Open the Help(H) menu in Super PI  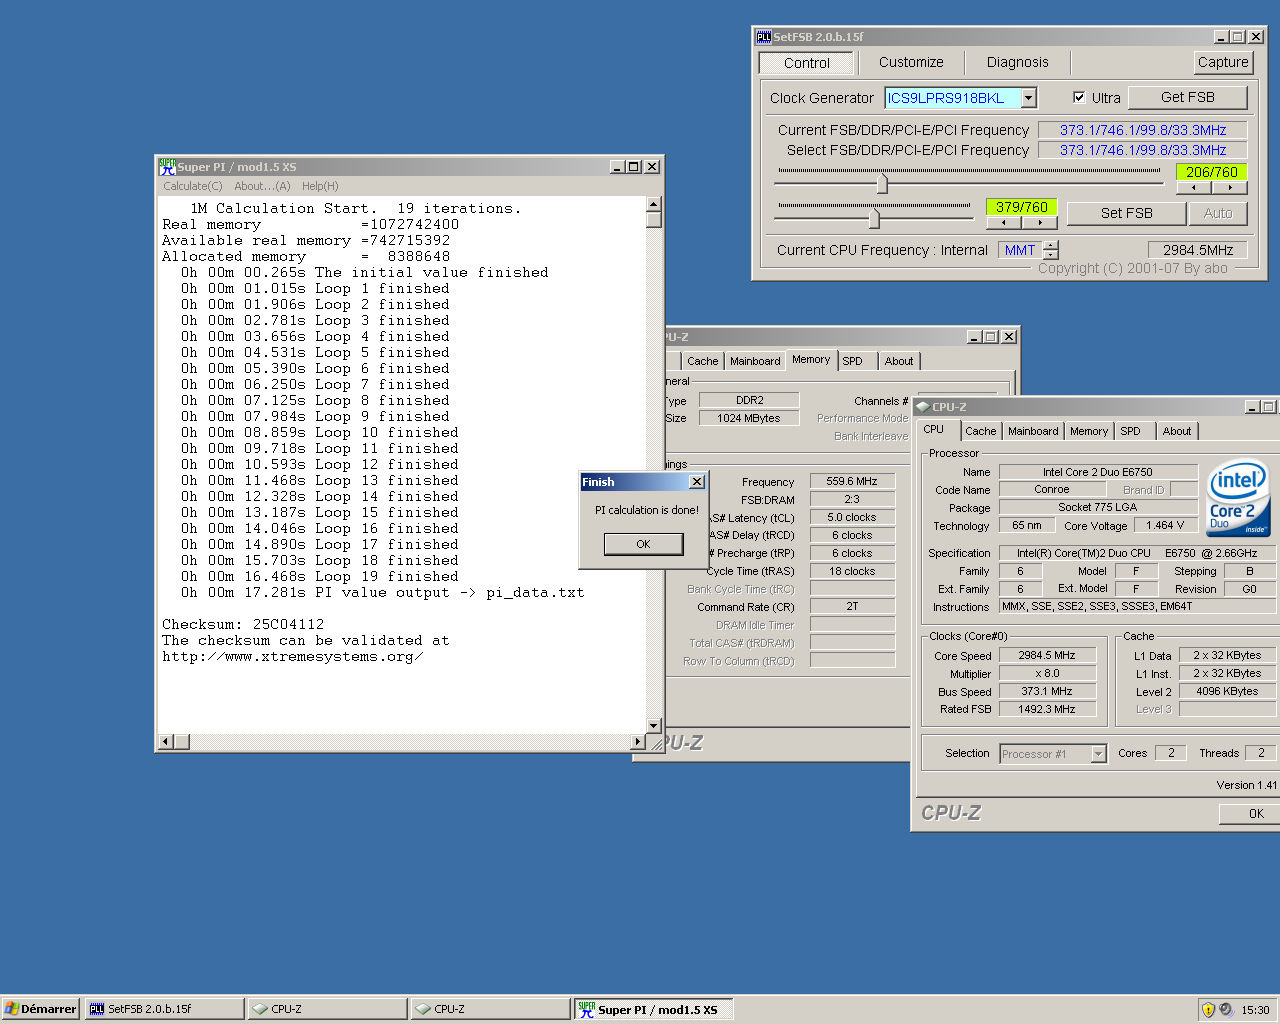click(x=320, y=186)
